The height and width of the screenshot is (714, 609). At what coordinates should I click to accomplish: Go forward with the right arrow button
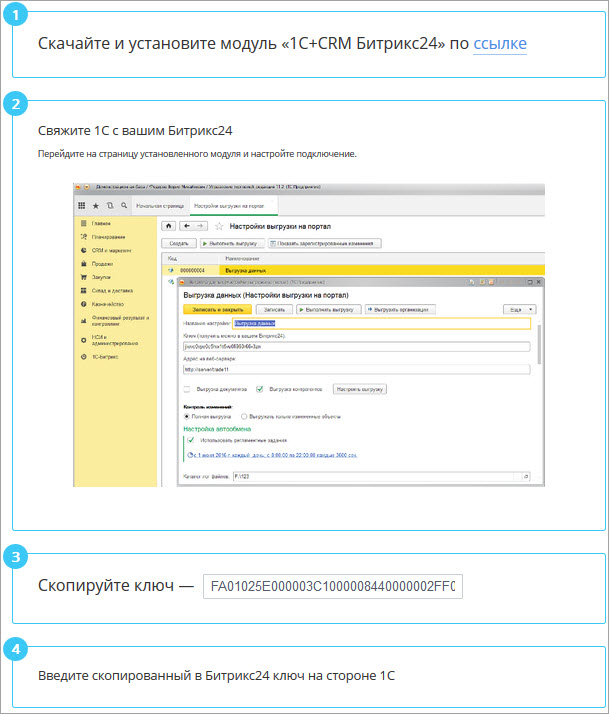(x=200, y=226)
